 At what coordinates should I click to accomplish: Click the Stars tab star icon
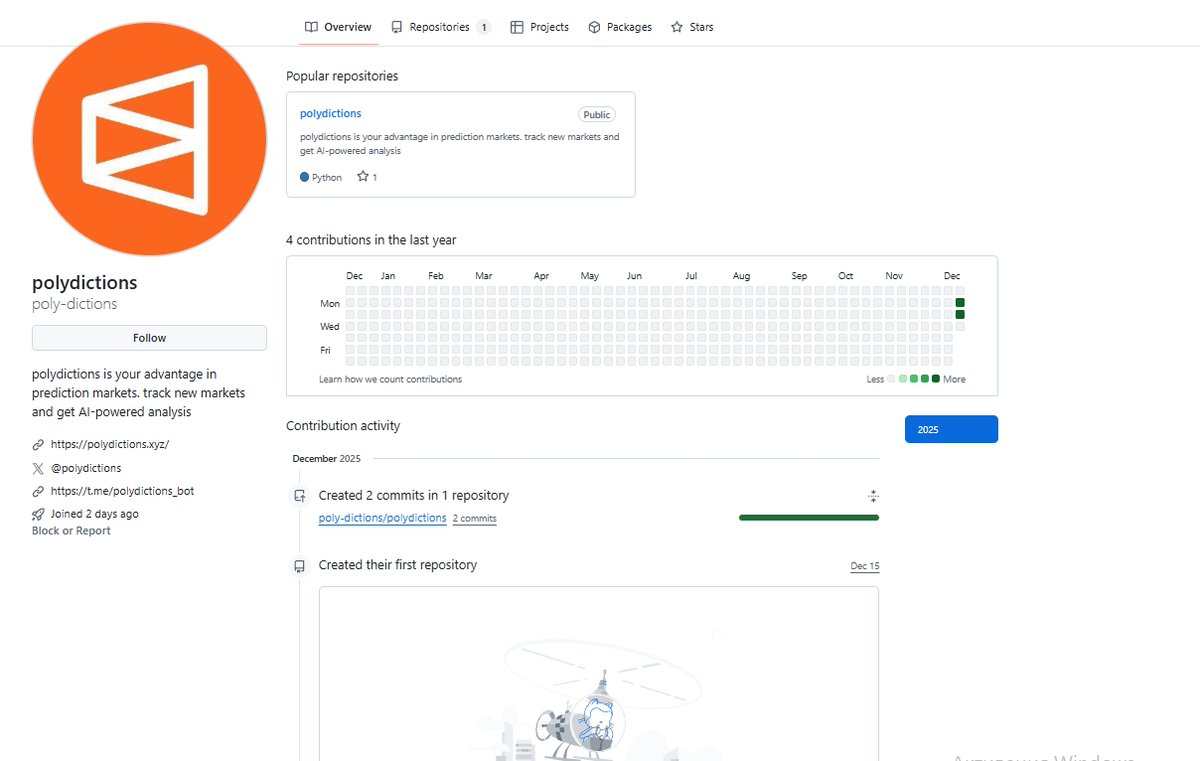coord(677,27)
